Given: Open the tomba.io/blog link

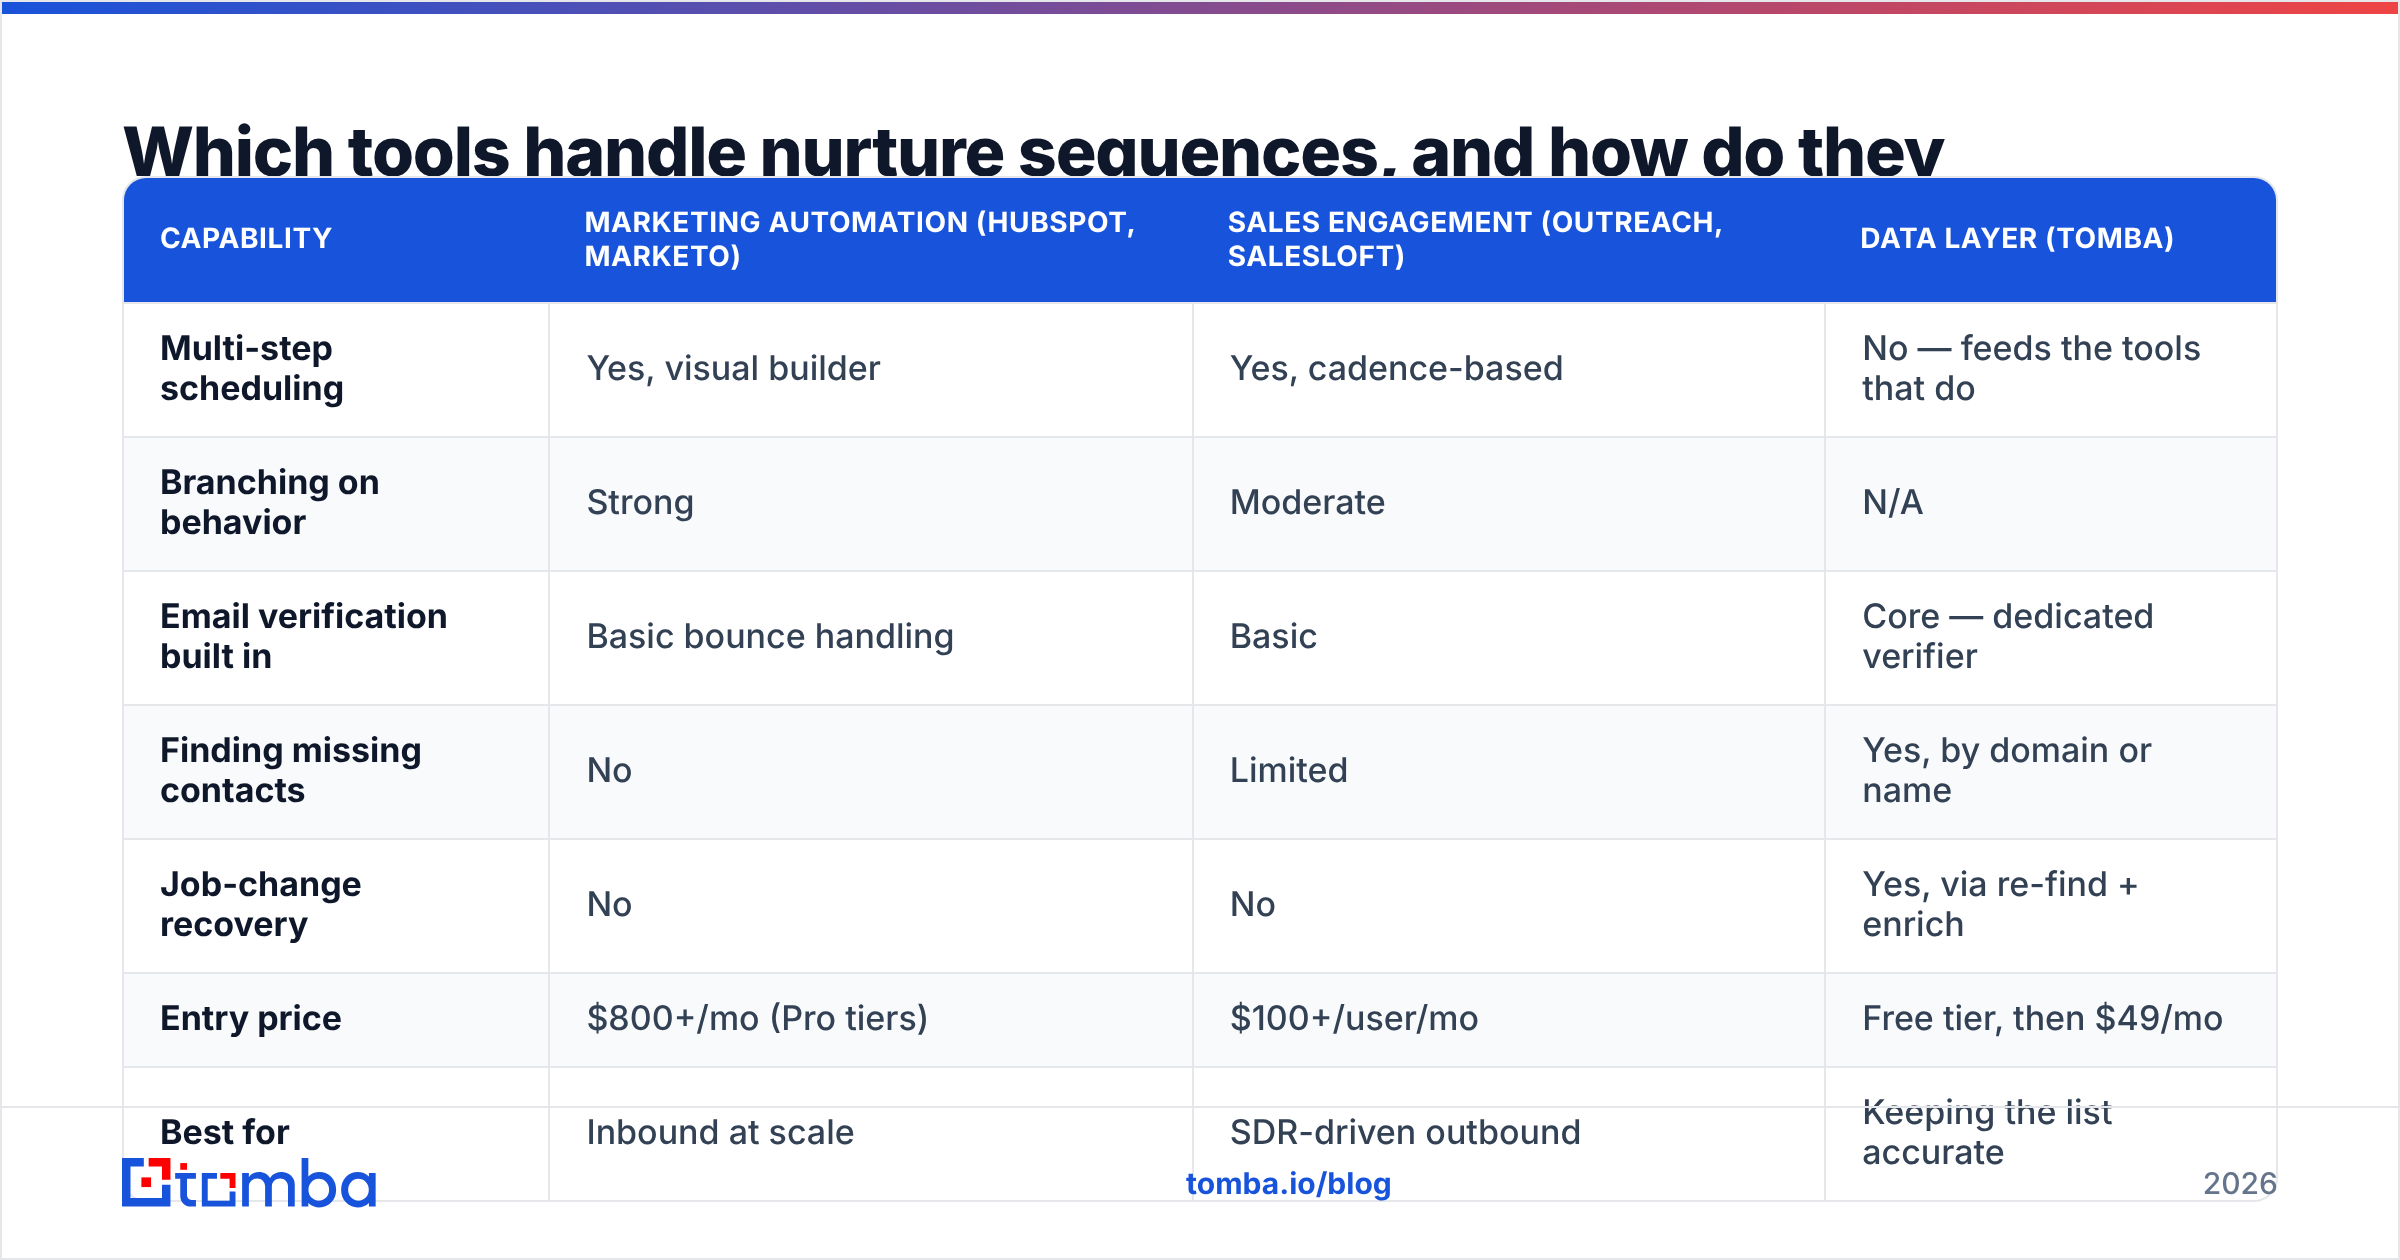Looking at the screenshot, I should point(1288,1184).
